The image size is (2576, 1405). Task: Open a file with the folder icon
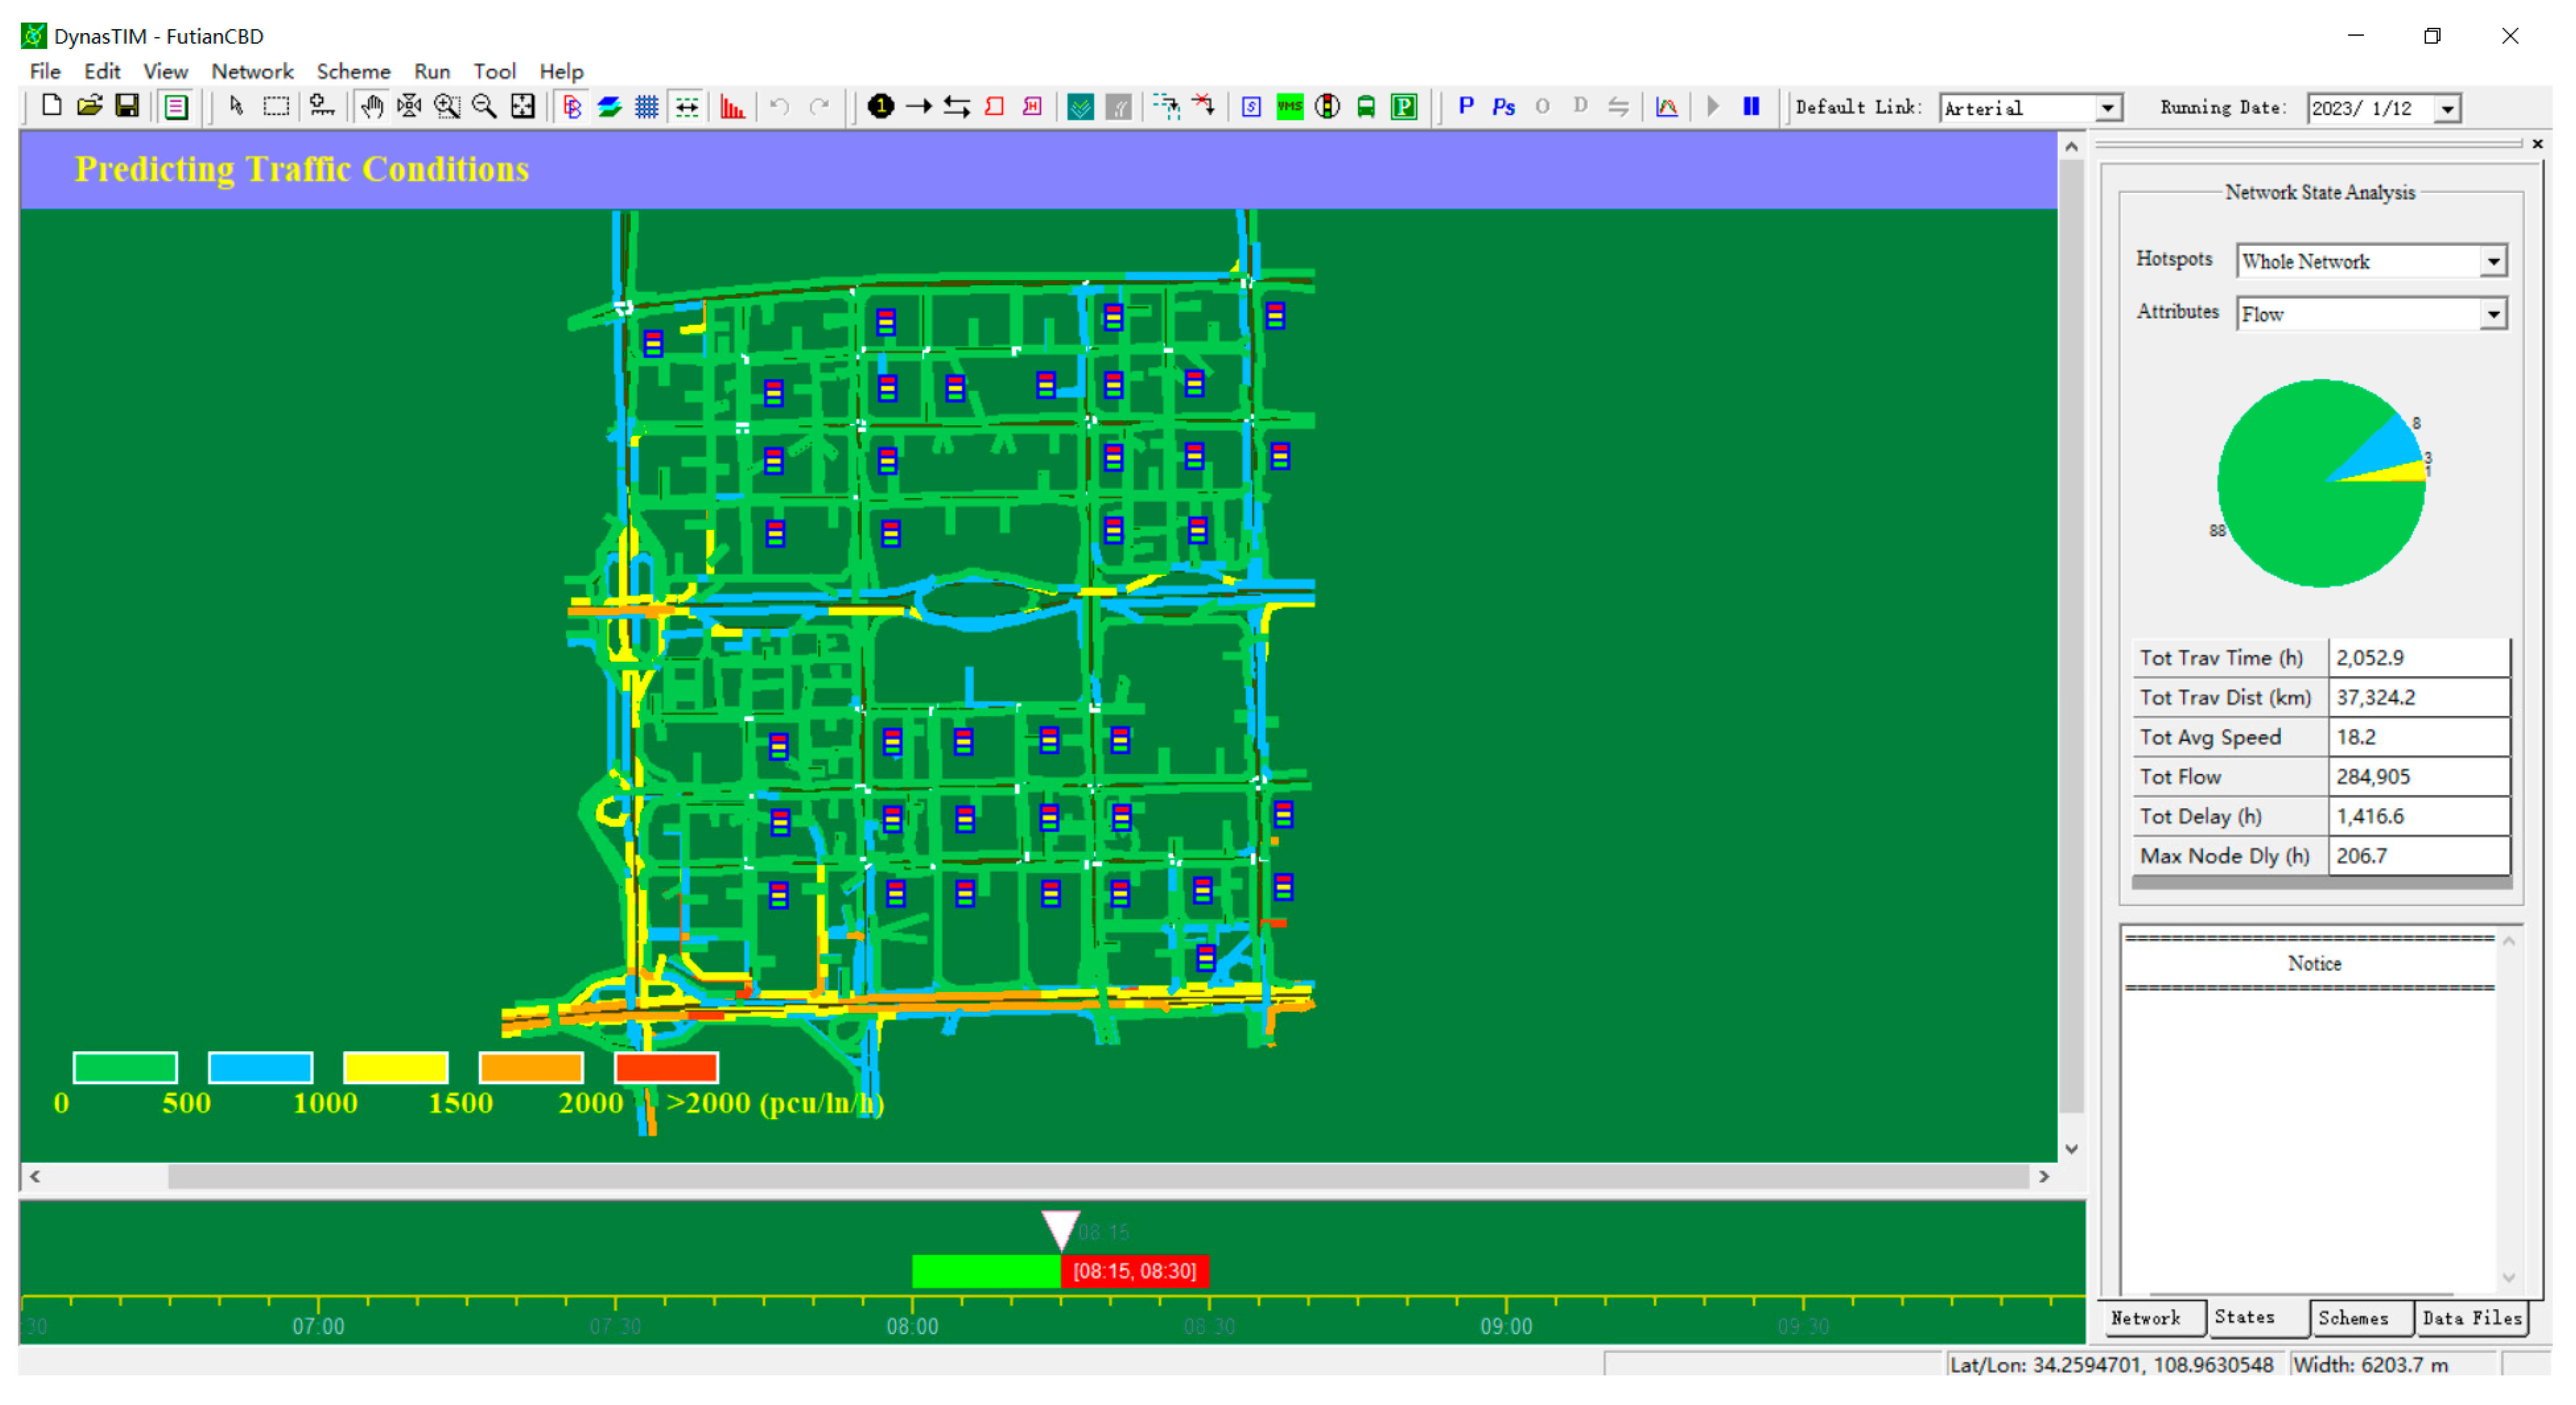(x=89, y=106)
